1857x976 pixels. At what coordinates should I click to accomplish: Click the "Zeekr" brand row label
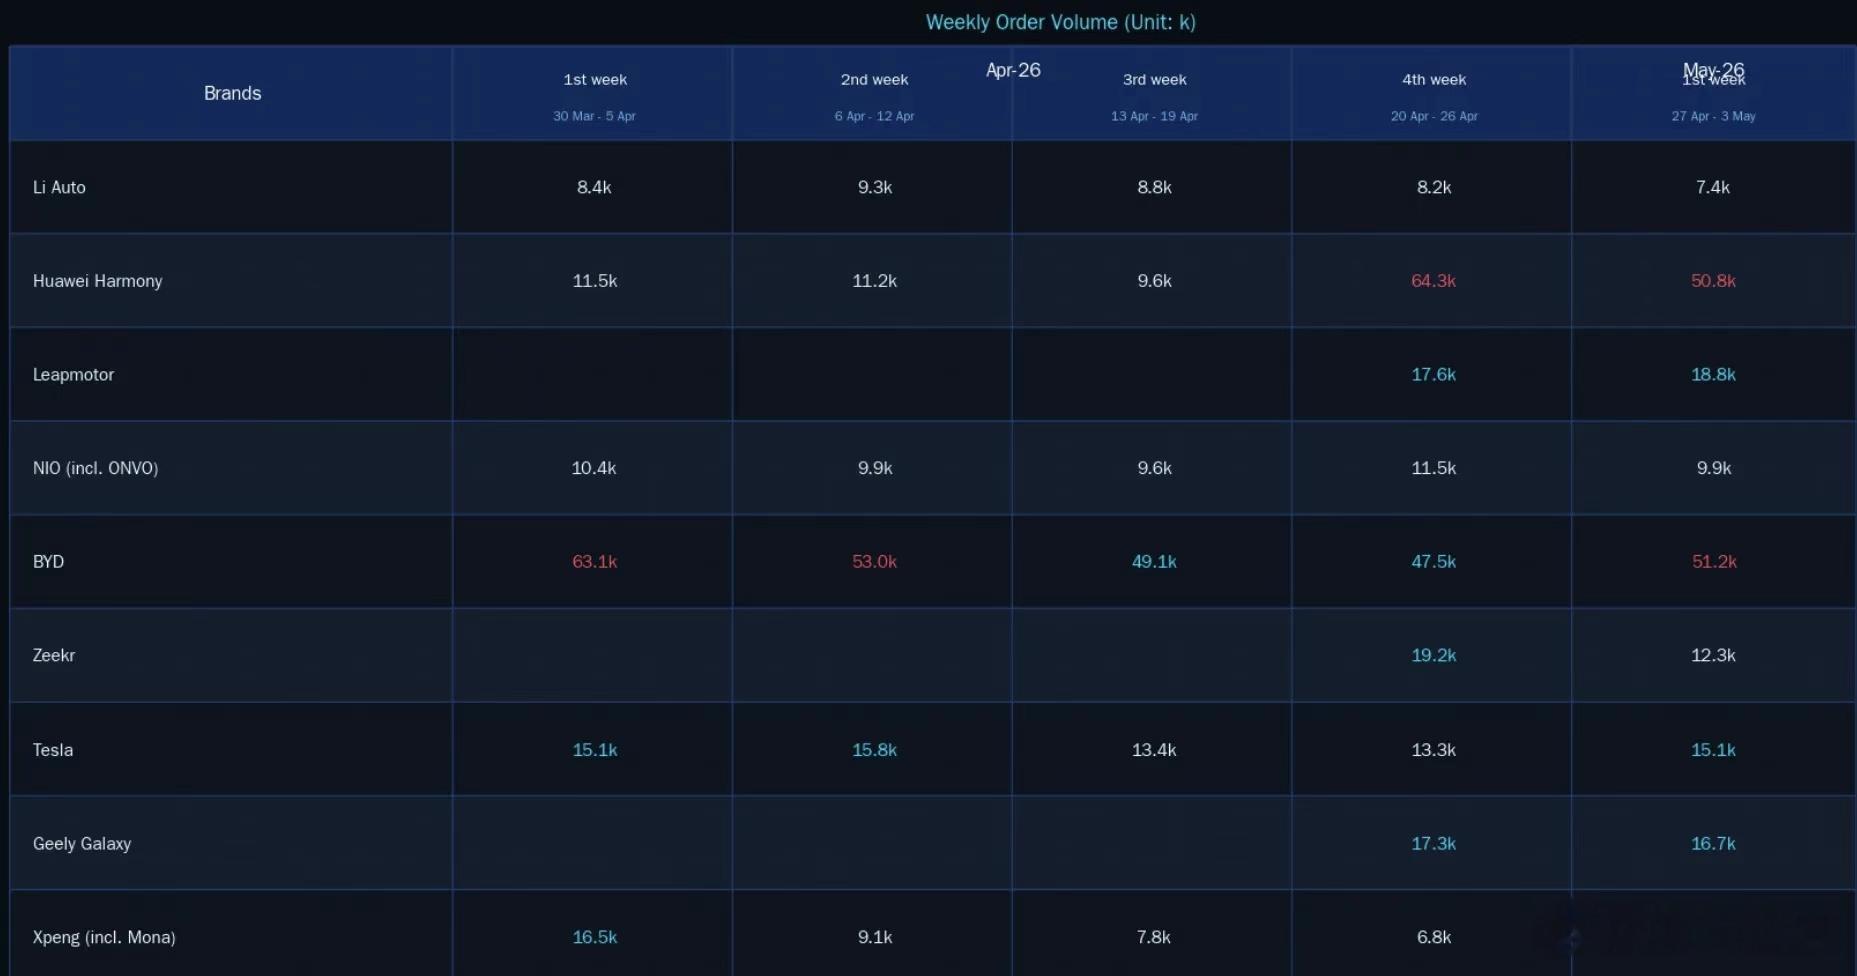click(x=53, y=655)
